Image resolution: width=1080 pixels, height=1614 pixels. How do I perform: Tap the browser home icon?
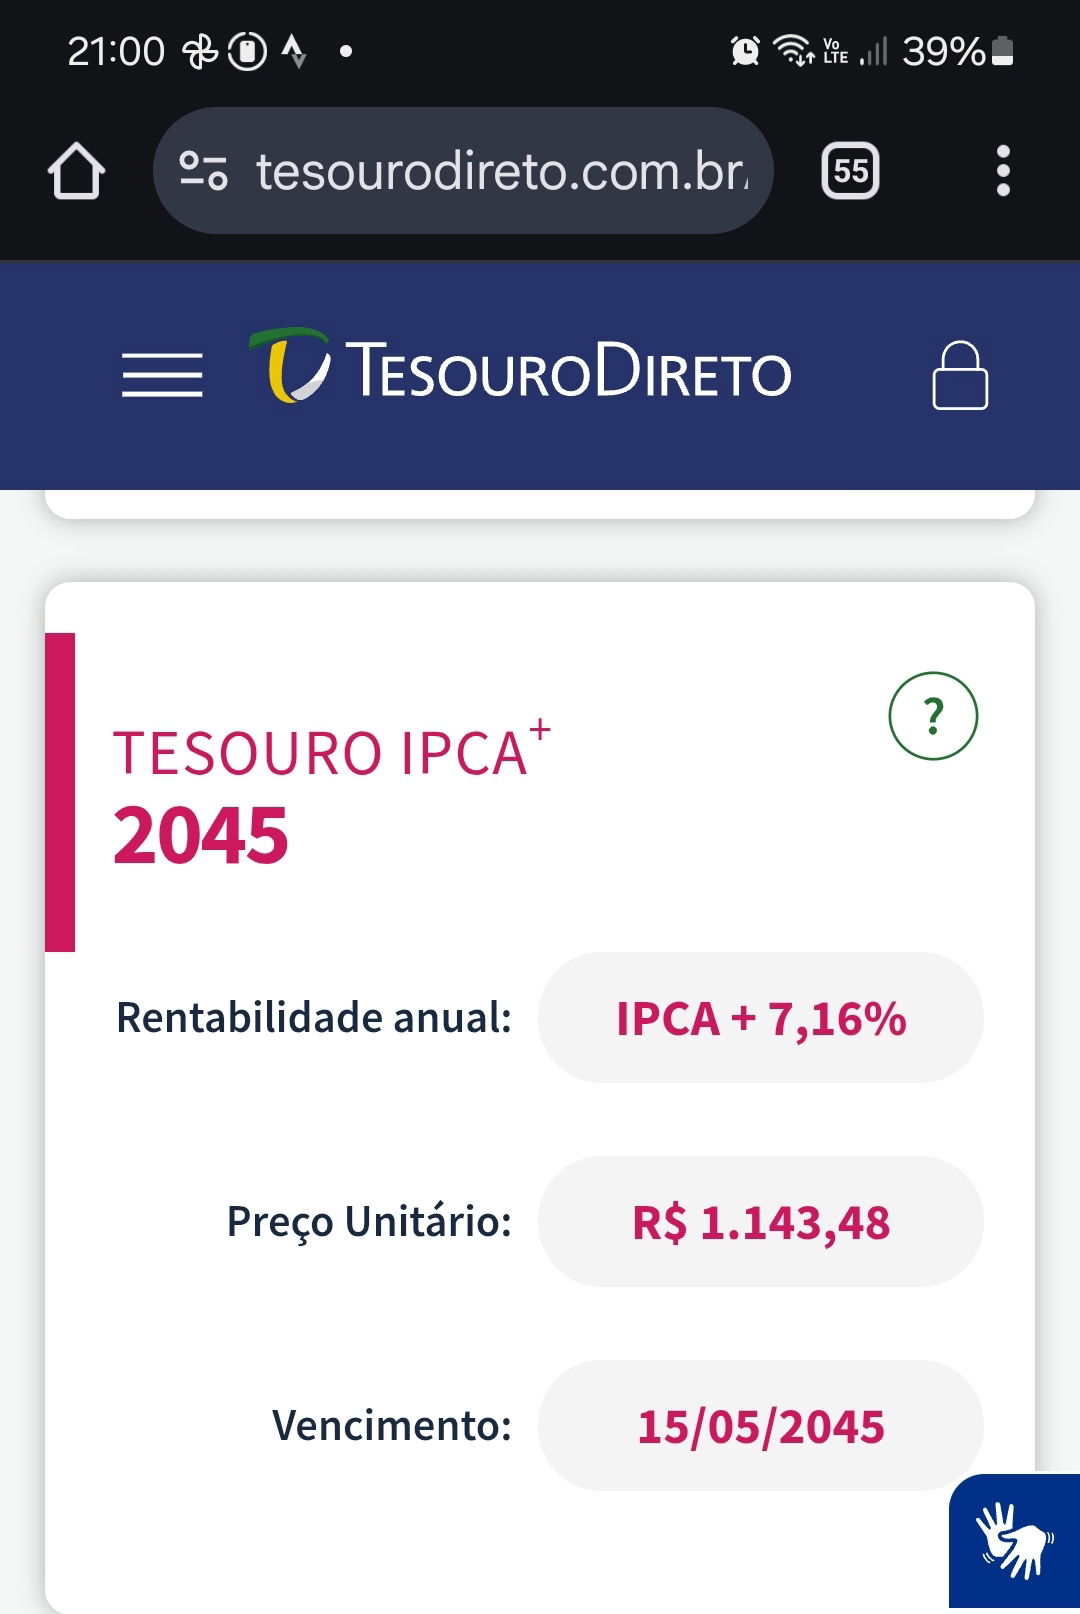(x=76, y=171)
